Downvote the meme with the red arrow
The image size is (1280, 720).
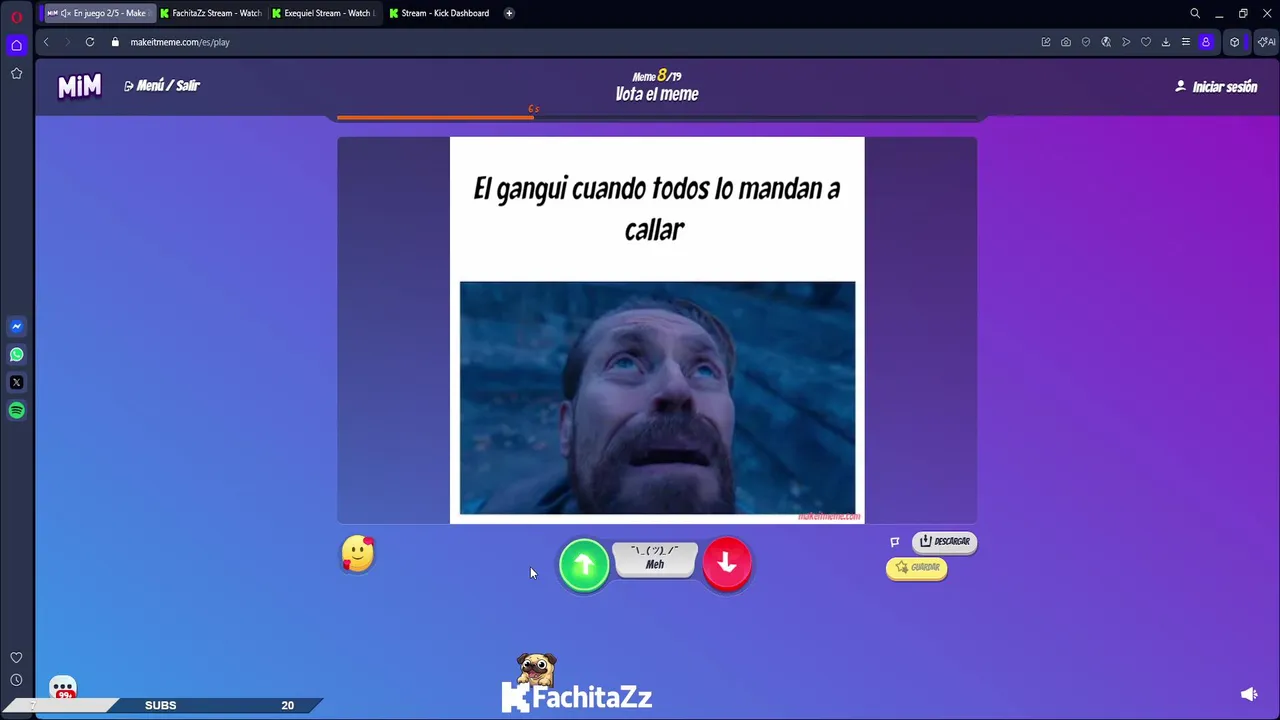[x=727, y=564]
